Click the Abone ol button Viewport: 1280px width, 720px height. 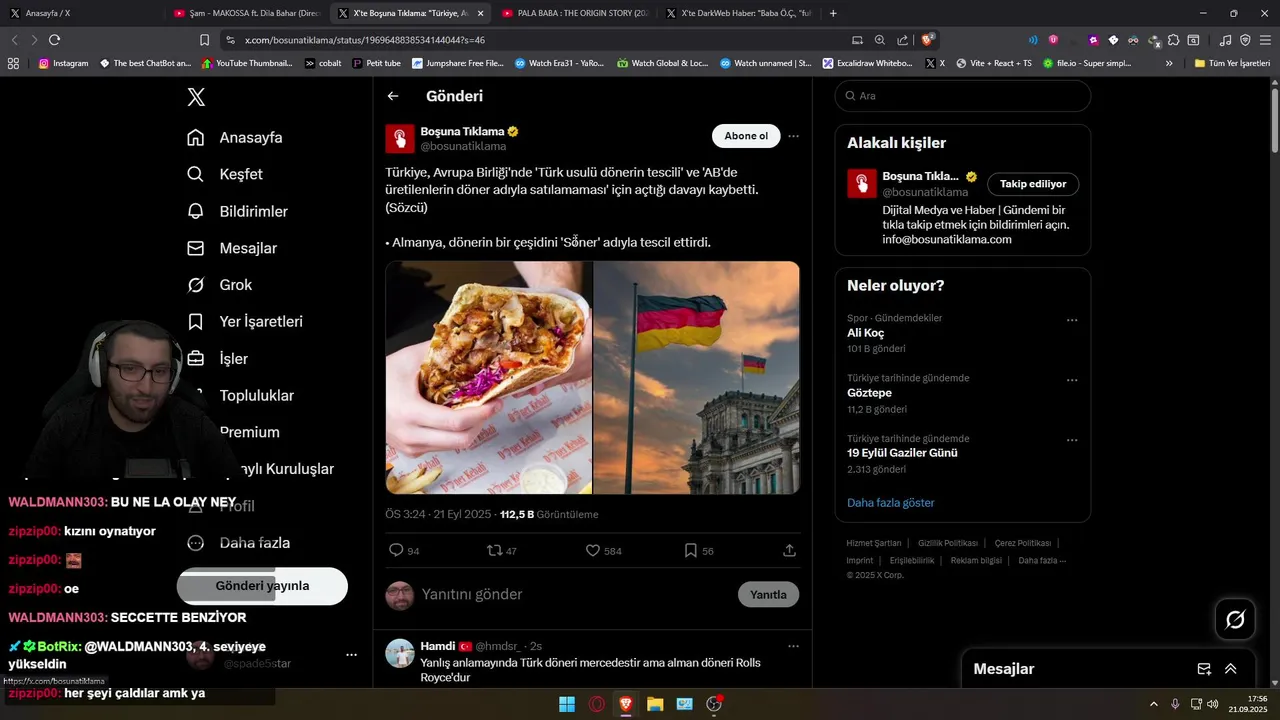[746, 136]
